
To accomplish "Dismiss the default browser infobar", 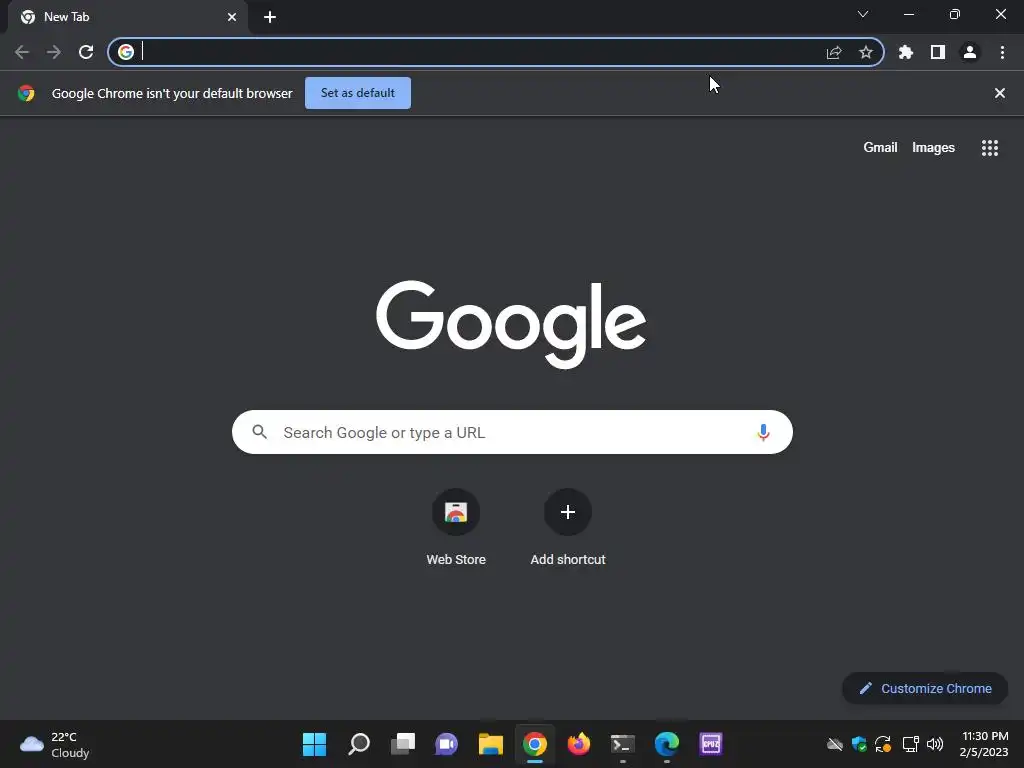I will tap(1000, 93).
